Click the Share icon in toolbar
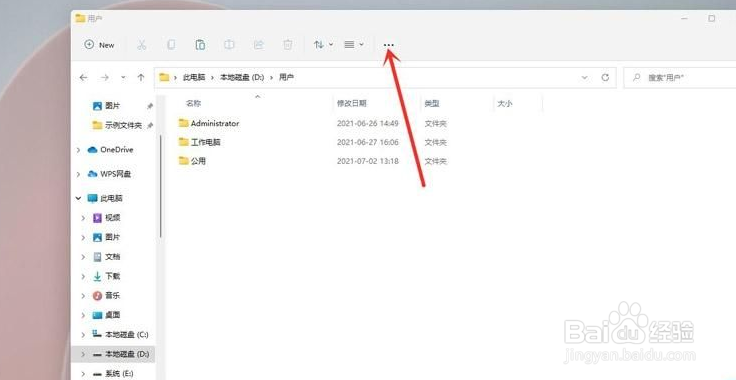This screenshot has height=380, width=736. coord(258,45)
